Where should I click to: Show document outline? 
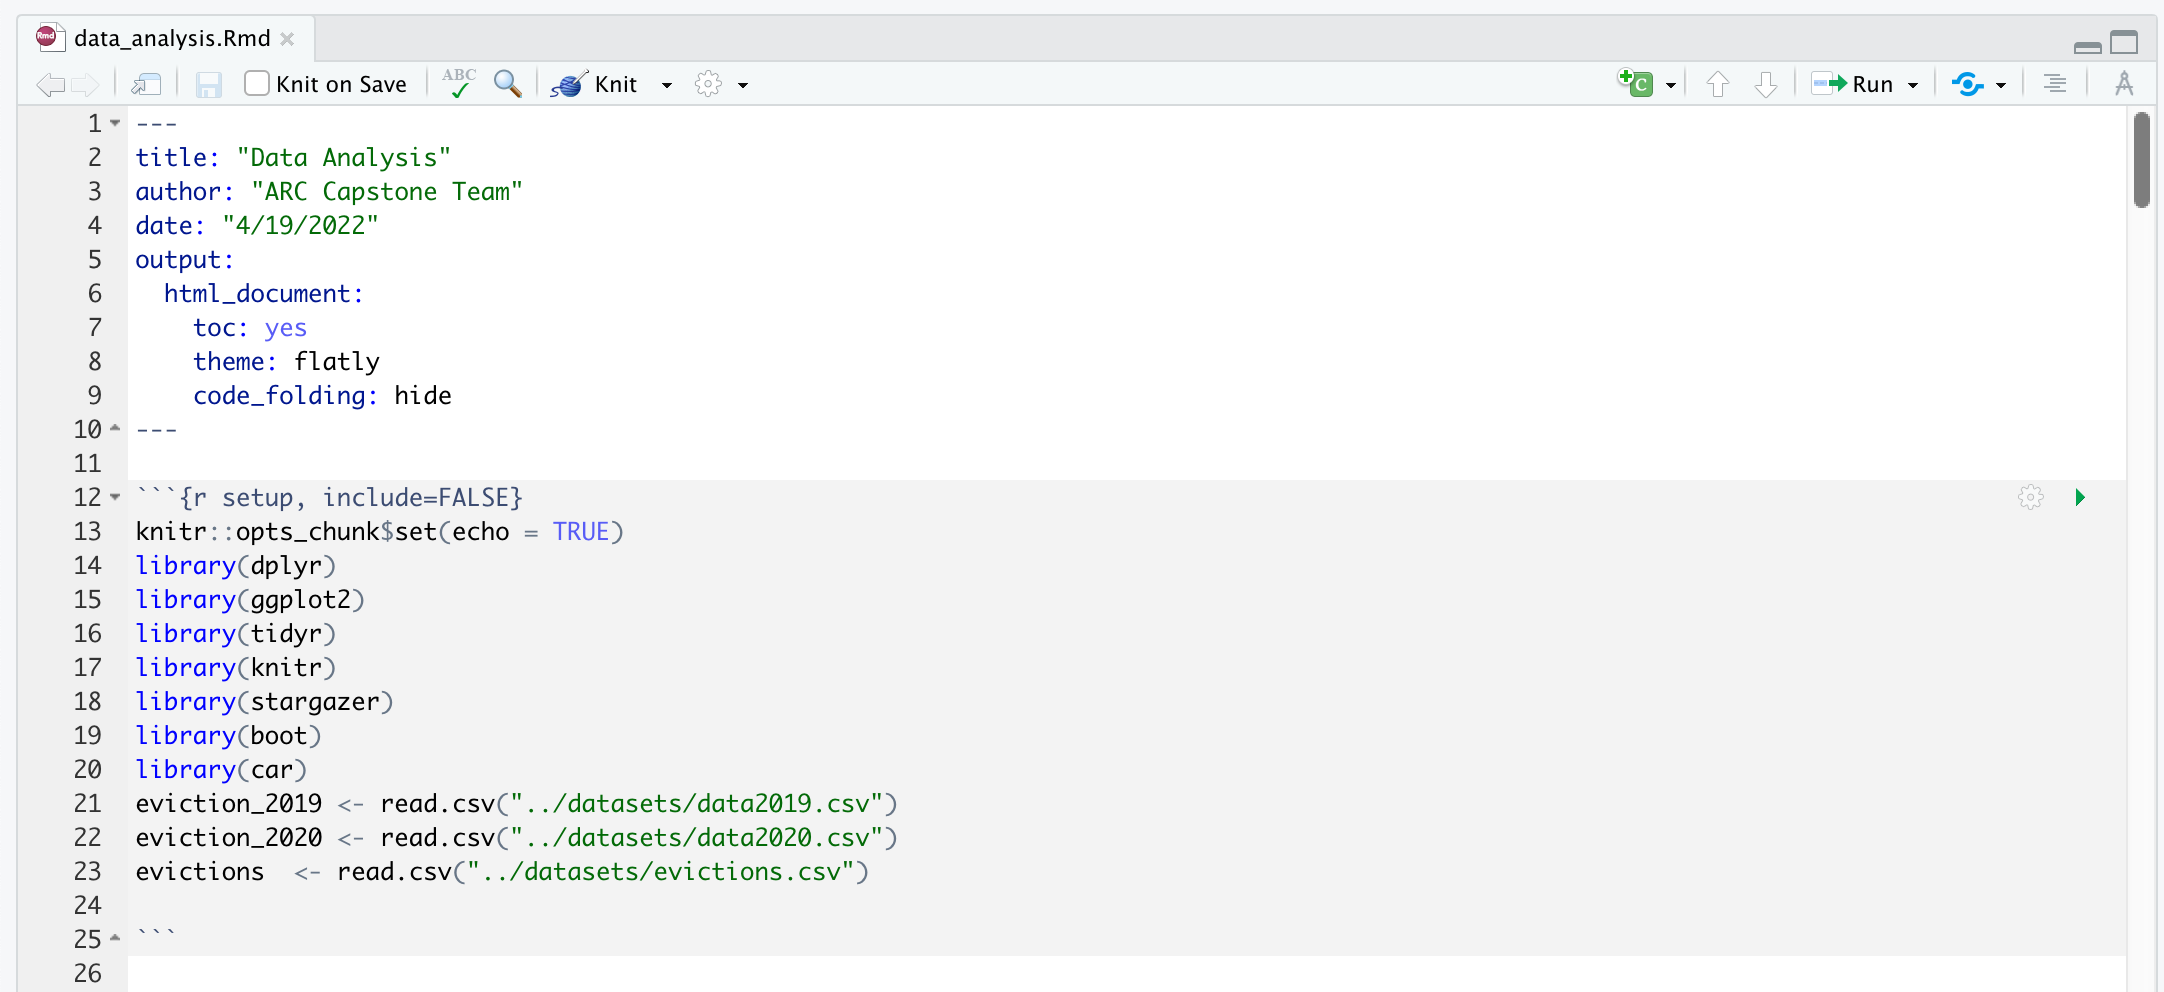(x=2055, y=84)
